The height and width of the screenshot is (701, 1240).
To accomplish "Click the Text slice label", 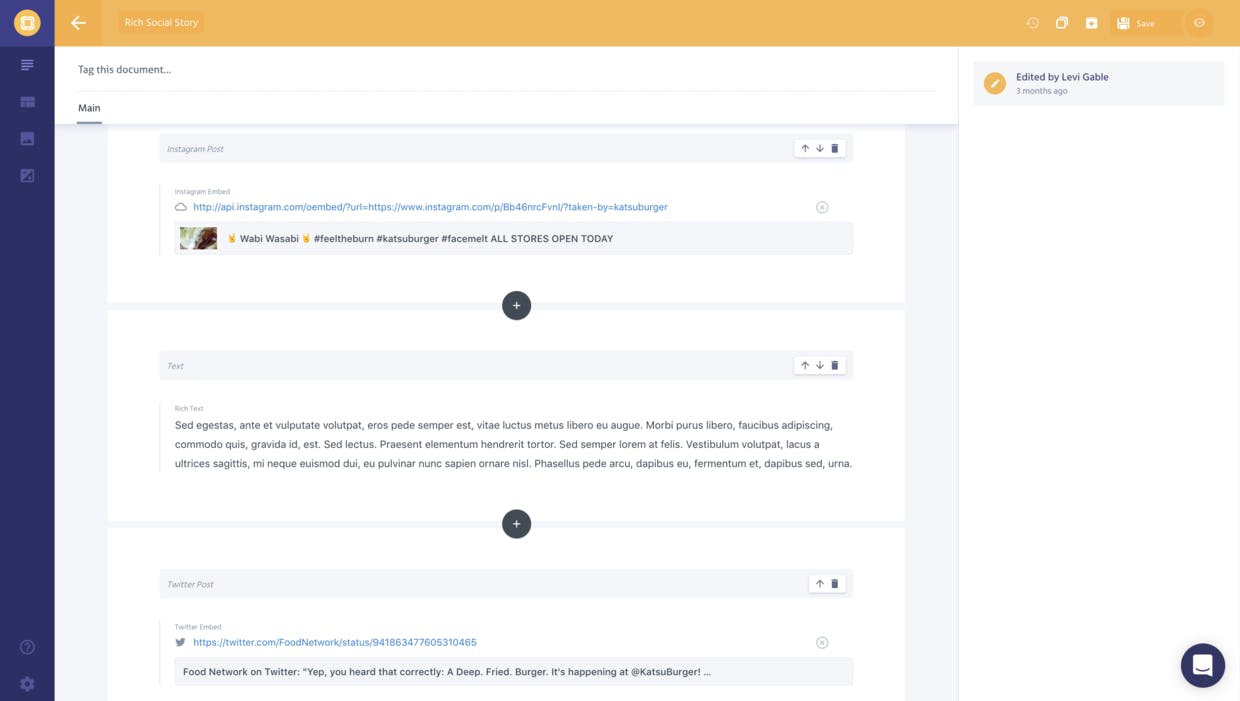I will coord(175,366).
